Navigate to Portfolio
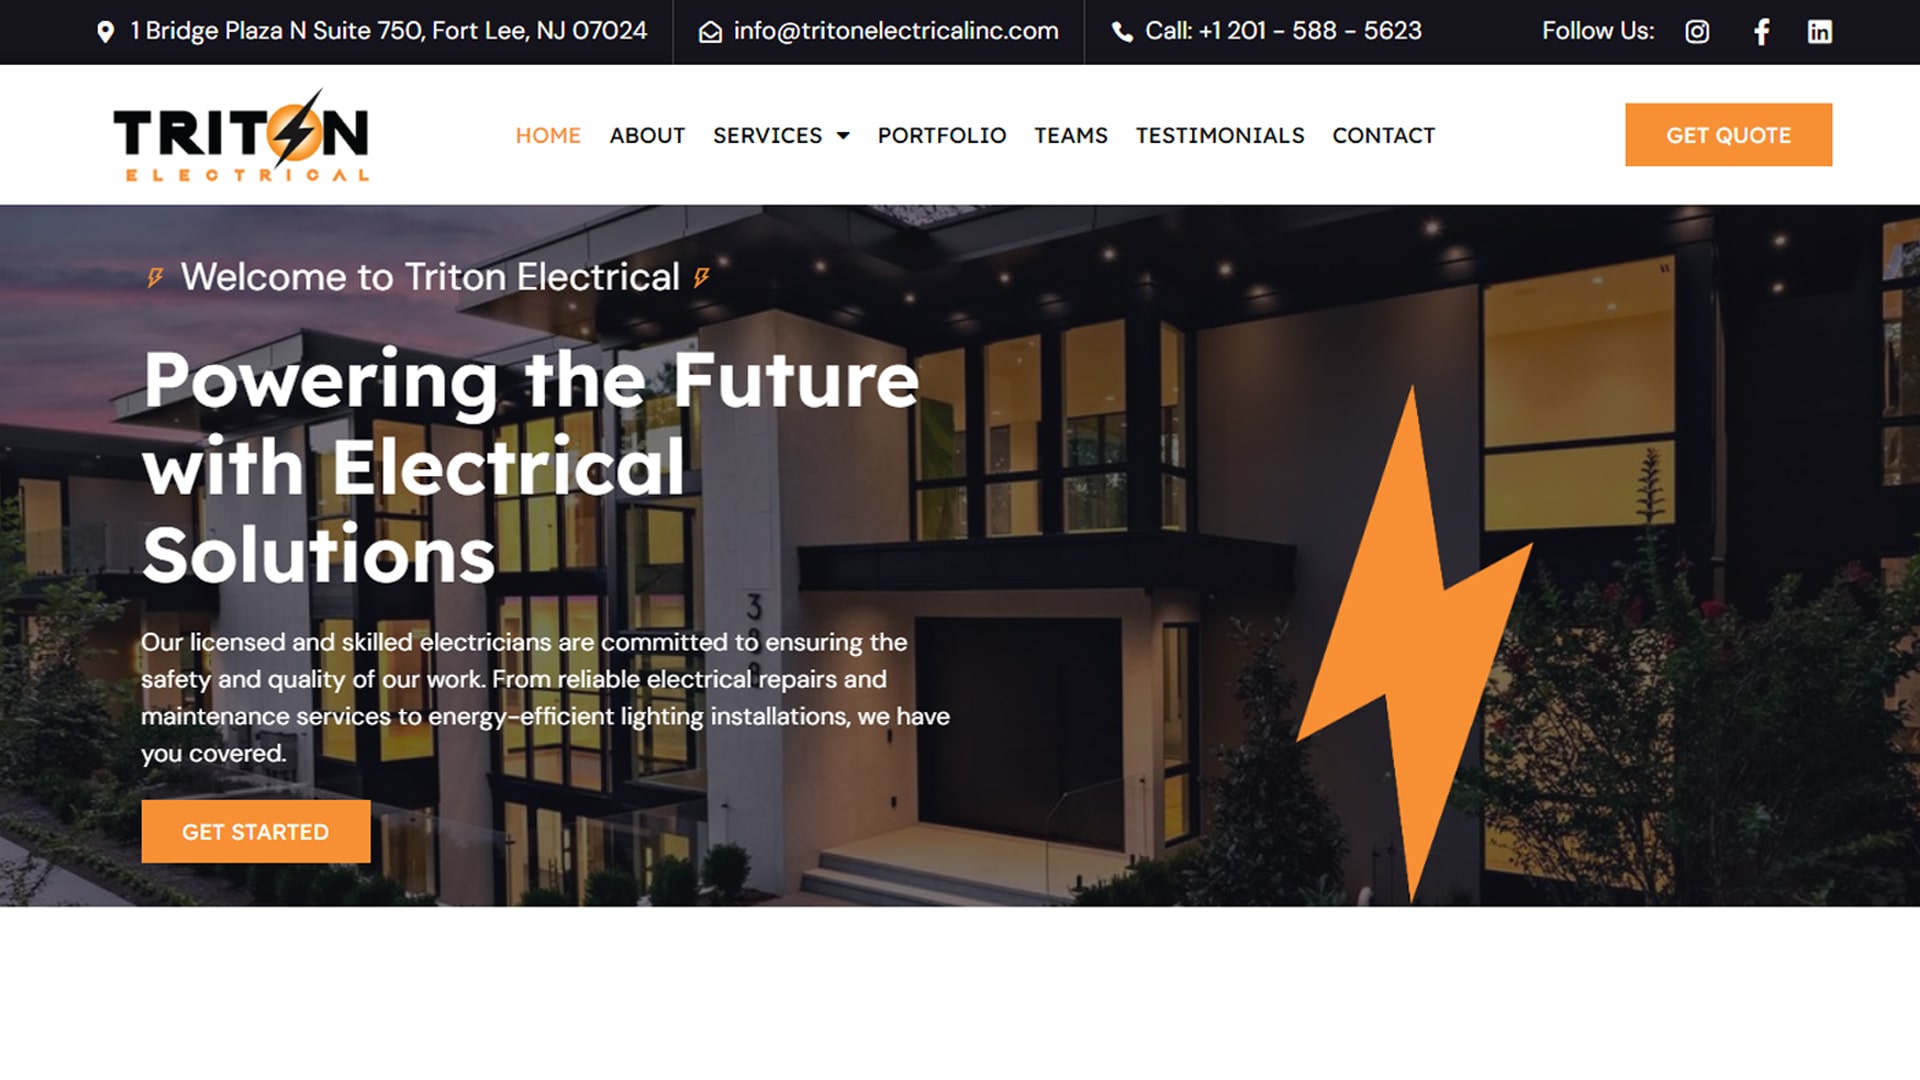The height and width of the screenshot is (1080, 1920). (x=942, y=135)
